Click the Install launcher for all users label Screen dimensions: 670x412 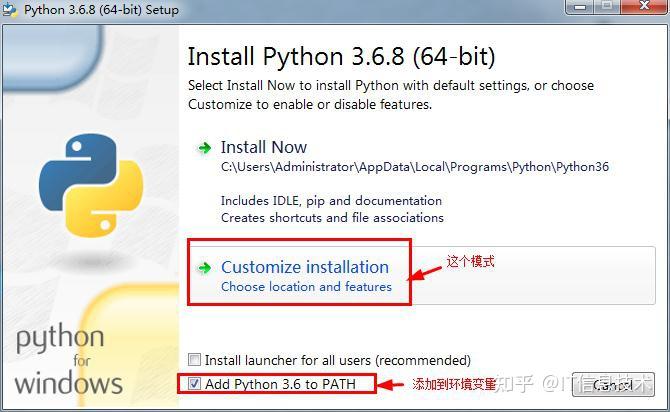[338, 360]
